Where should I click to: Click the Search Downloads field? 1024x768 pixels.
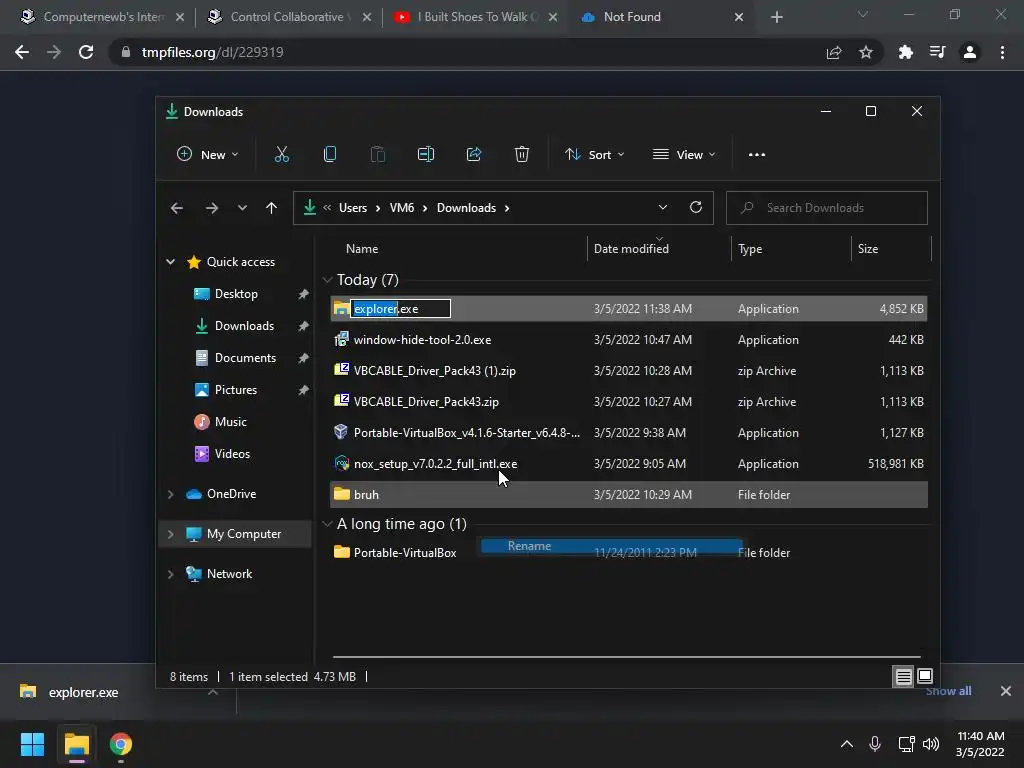click(827, 208)
